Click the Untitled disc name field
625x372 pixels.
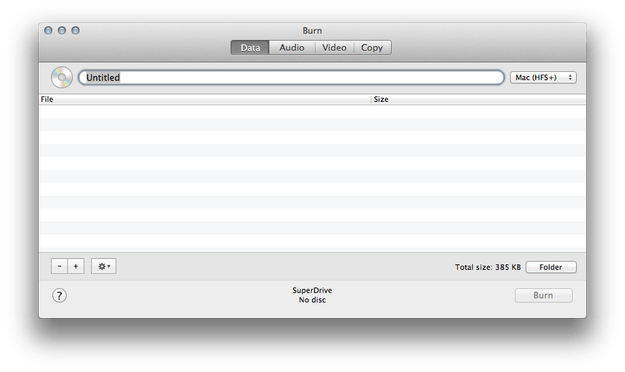(x=291, y=77)
